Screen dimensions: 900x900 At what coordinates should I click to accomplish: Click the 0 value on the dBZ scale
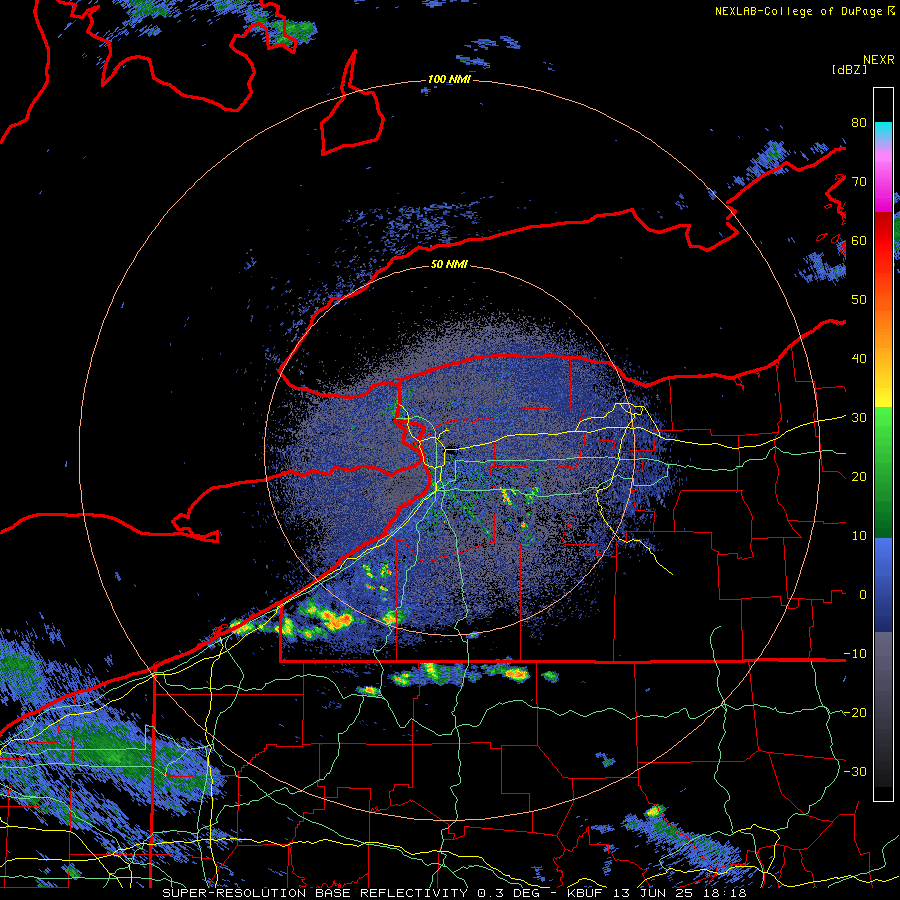863,595
